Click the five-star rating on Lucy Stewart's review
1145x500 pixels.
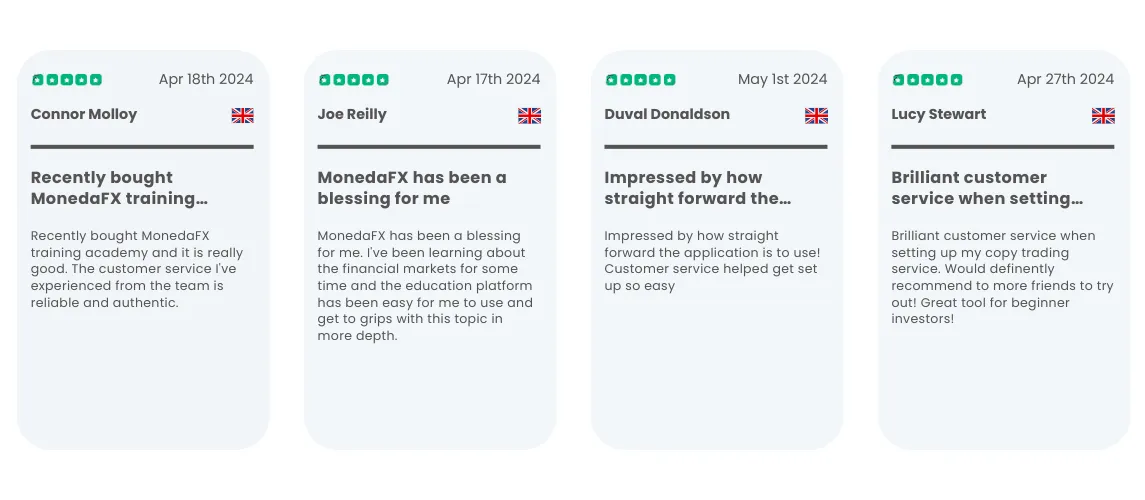(x=928, y=80)
